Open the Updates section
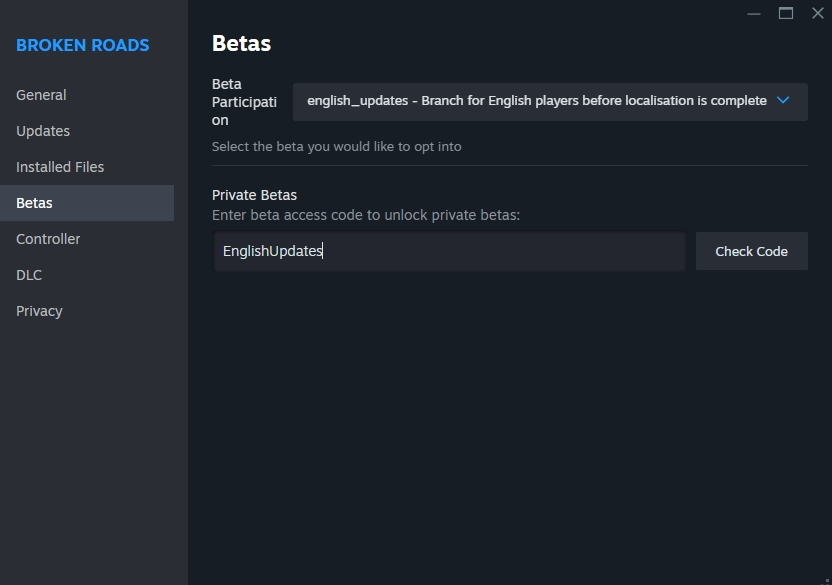Image resolution: width=832 pixels, height=585 pixels. [x=87, y=131]
